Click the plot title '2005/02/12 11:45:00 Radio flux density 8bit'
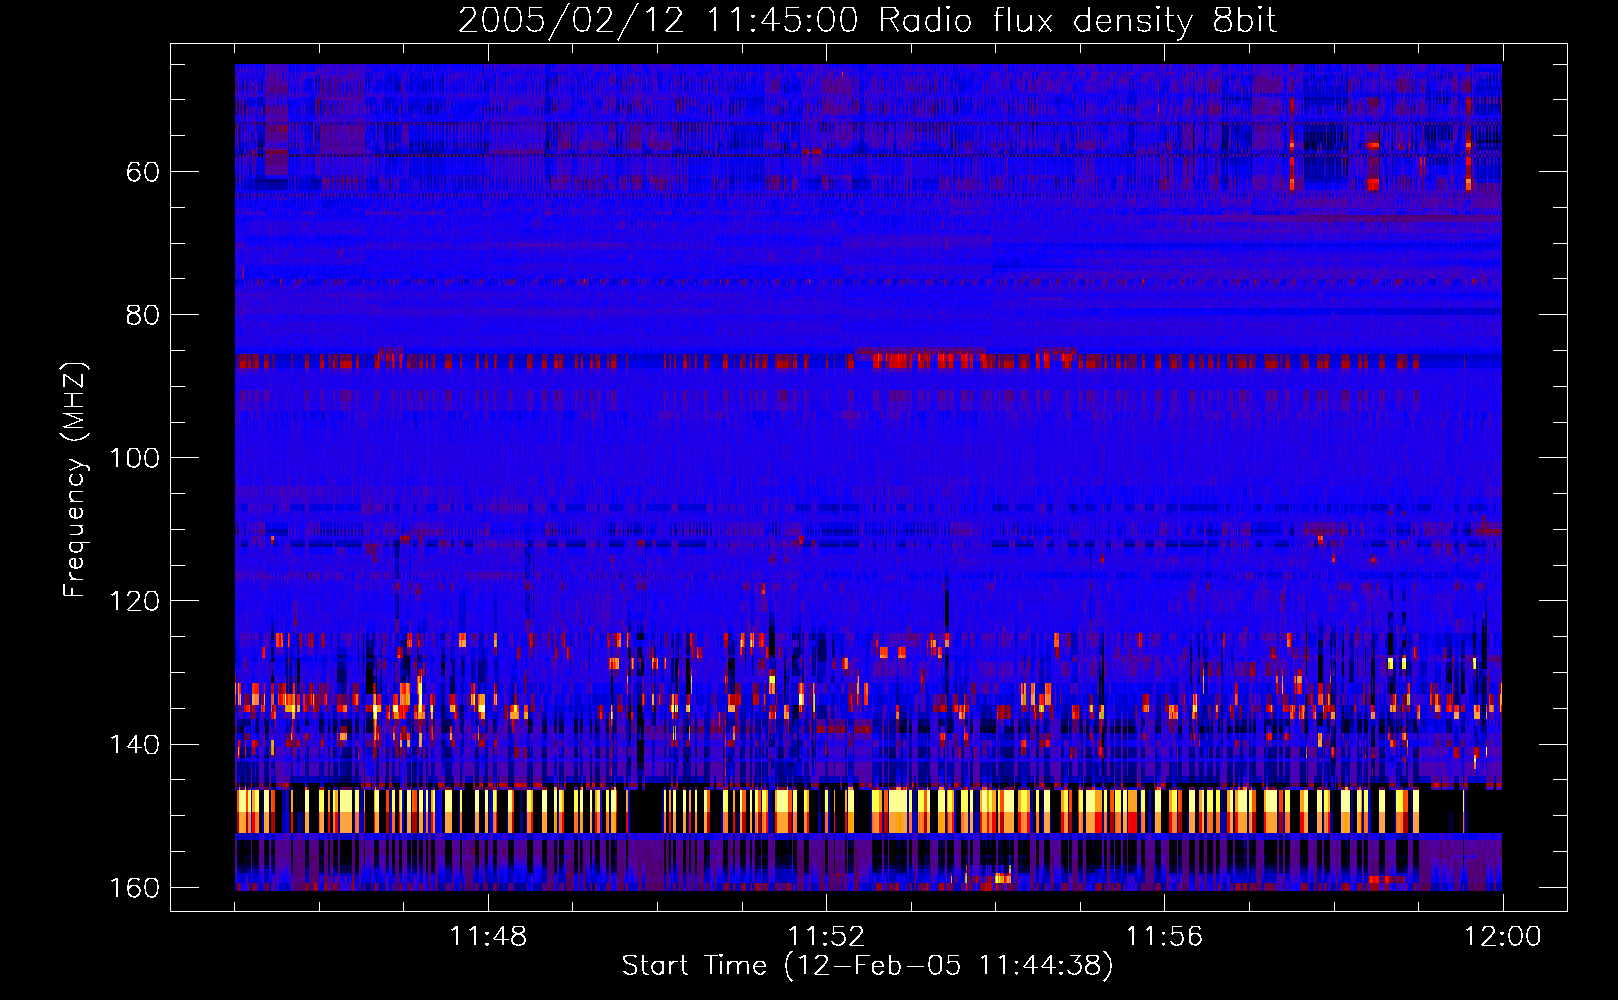Screen dimensions: 1618x1000 coord(867,21)
